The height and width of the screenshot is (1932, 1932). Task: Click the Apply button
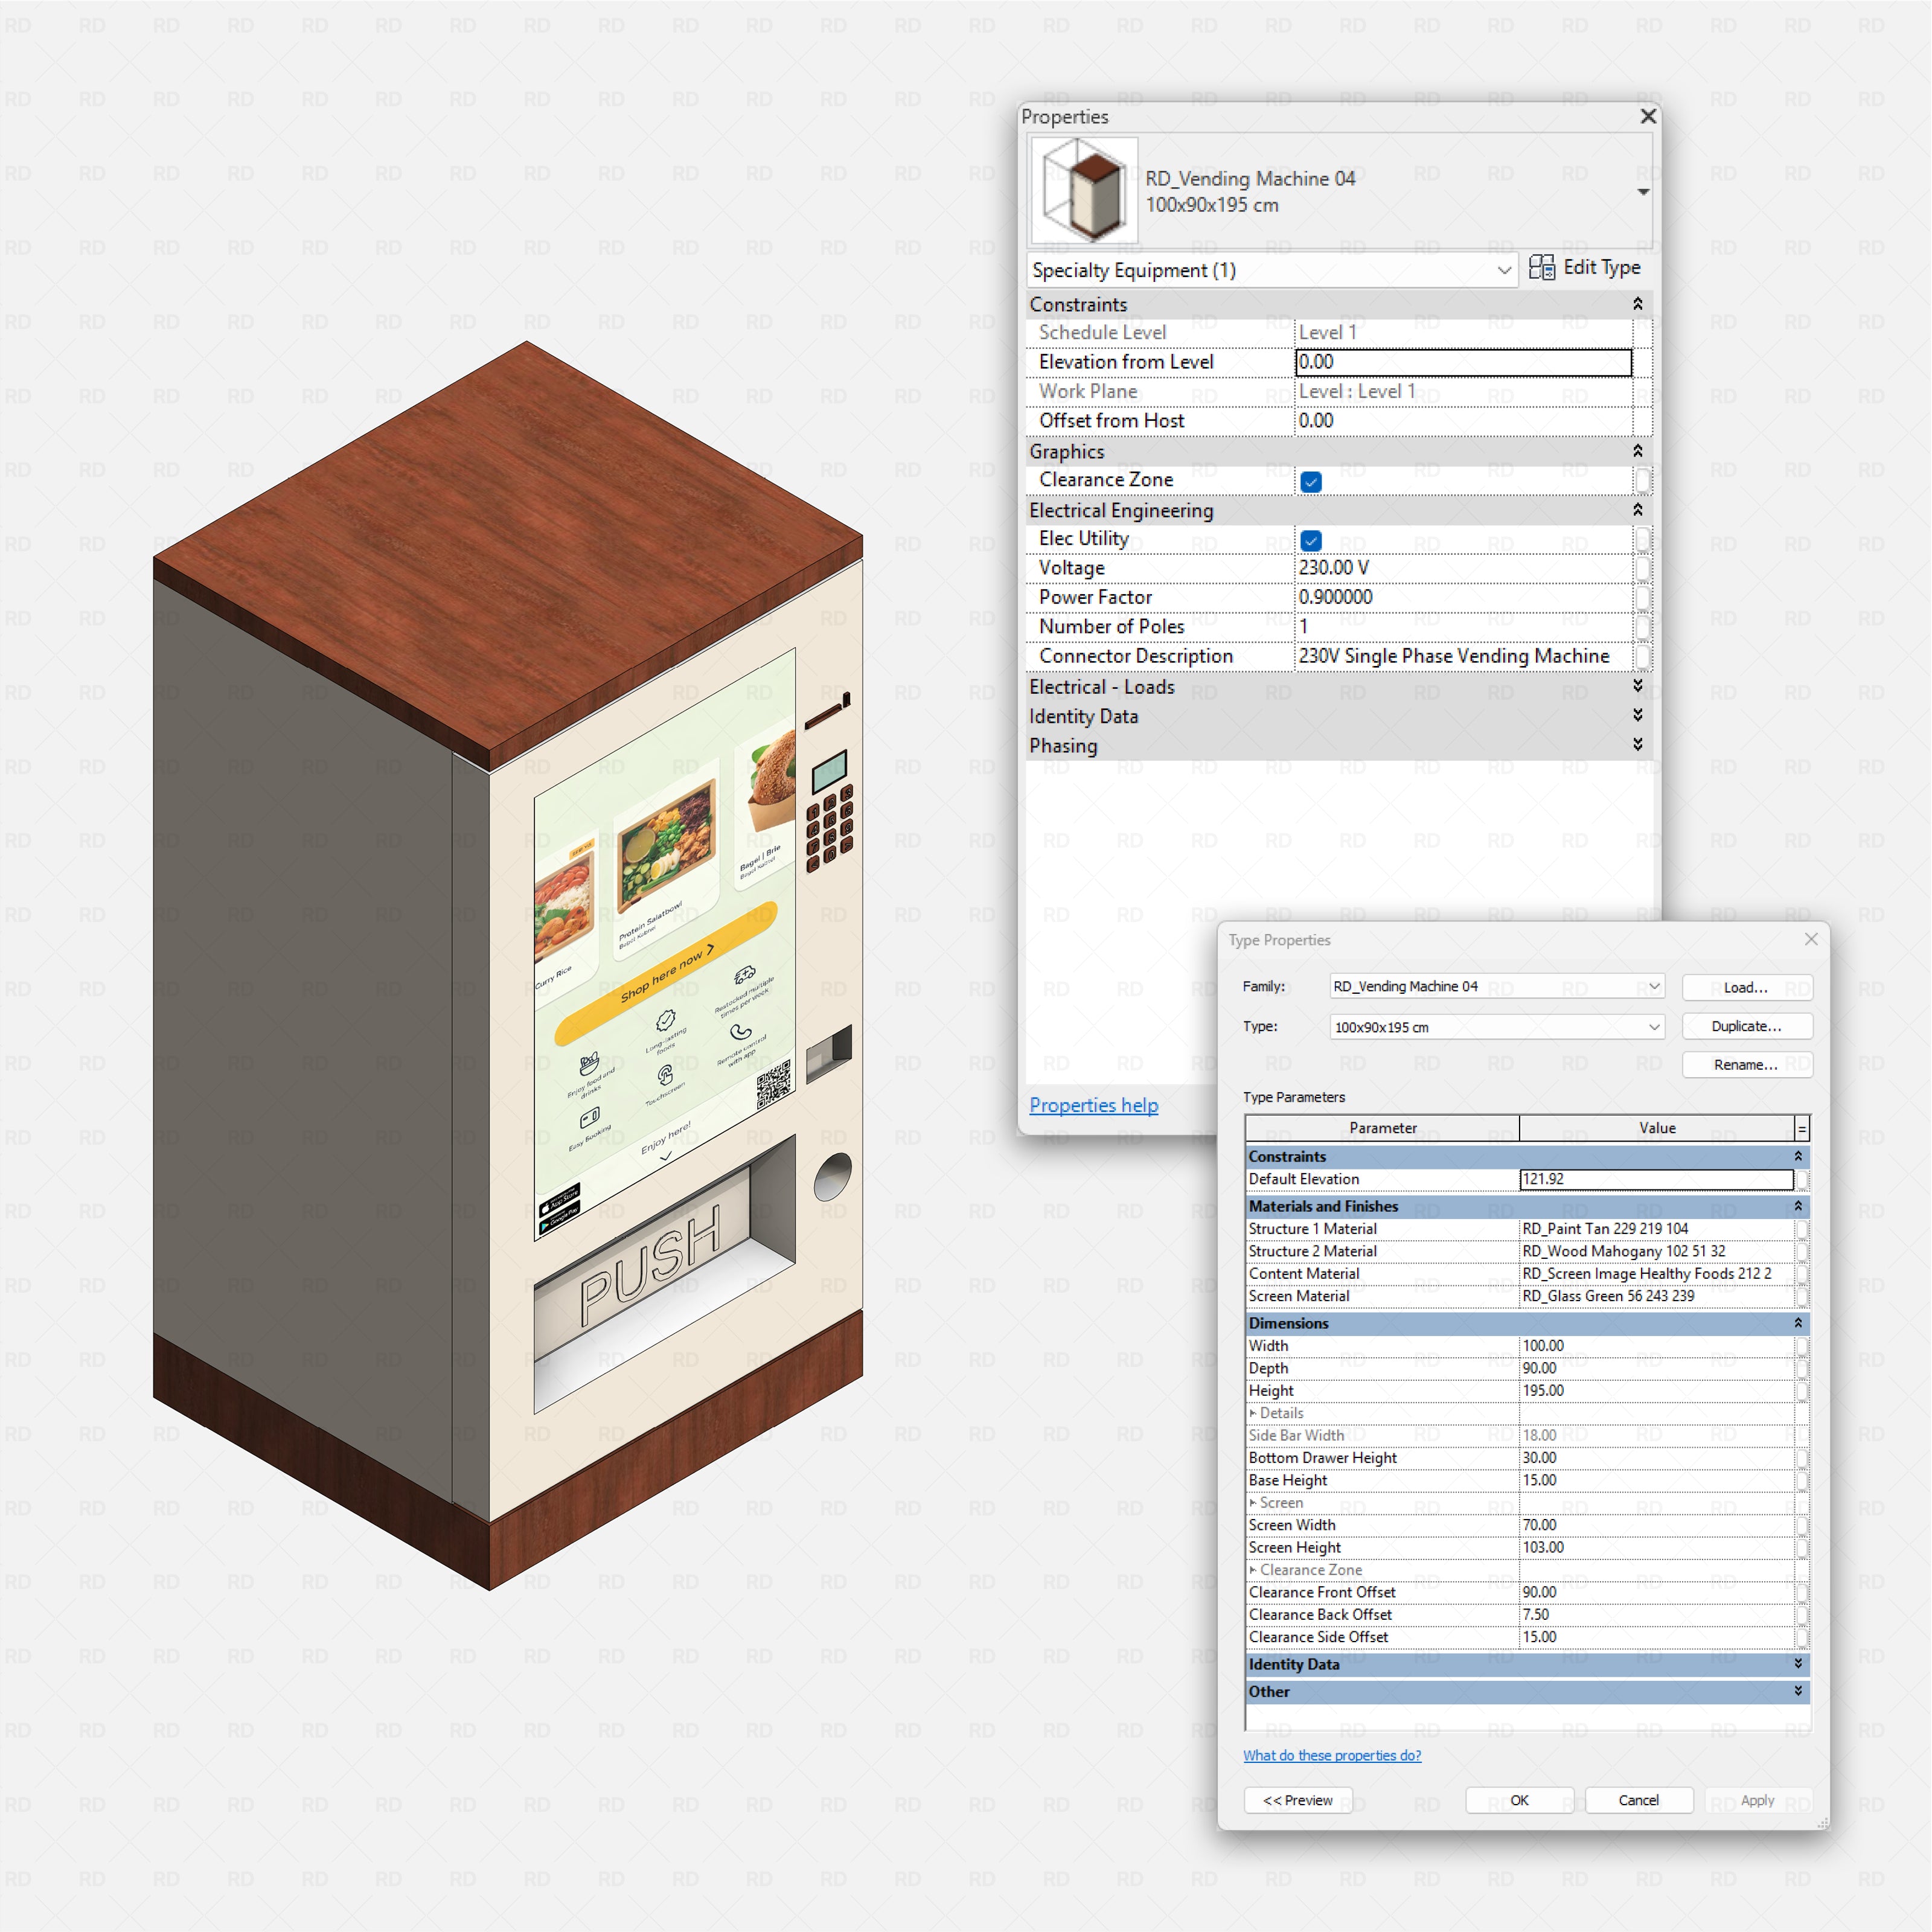[1757, 1800]
